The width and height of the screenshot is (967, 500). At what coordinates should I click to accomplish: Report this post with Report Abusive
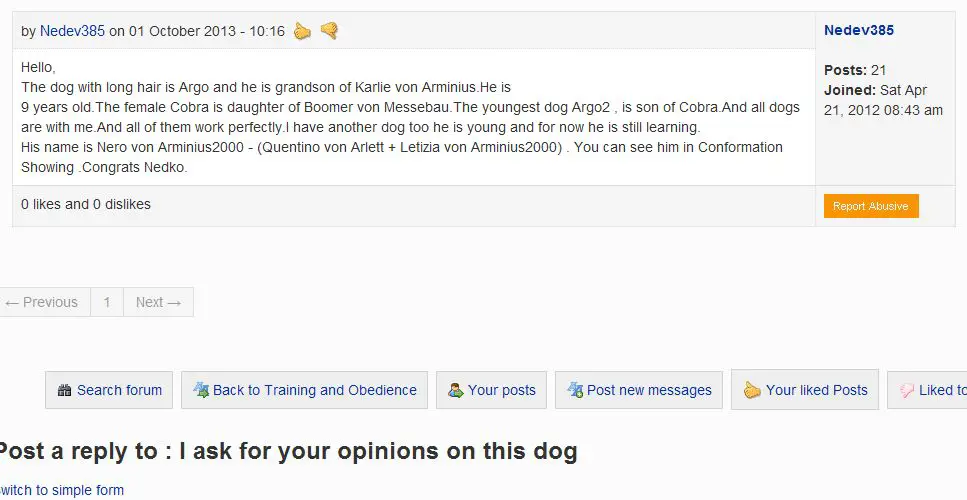(871, 206)
